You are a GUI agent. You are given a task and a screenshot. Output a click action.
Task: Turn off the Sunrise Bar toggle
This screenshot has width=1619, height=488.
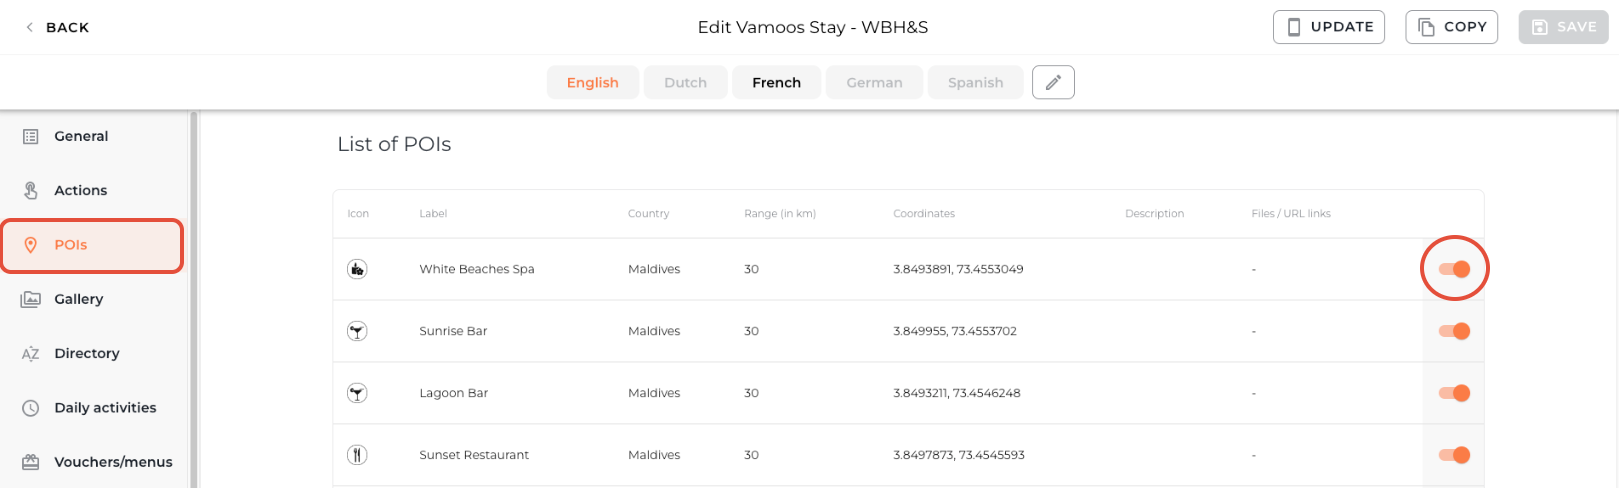click(x=1454, y=331)
